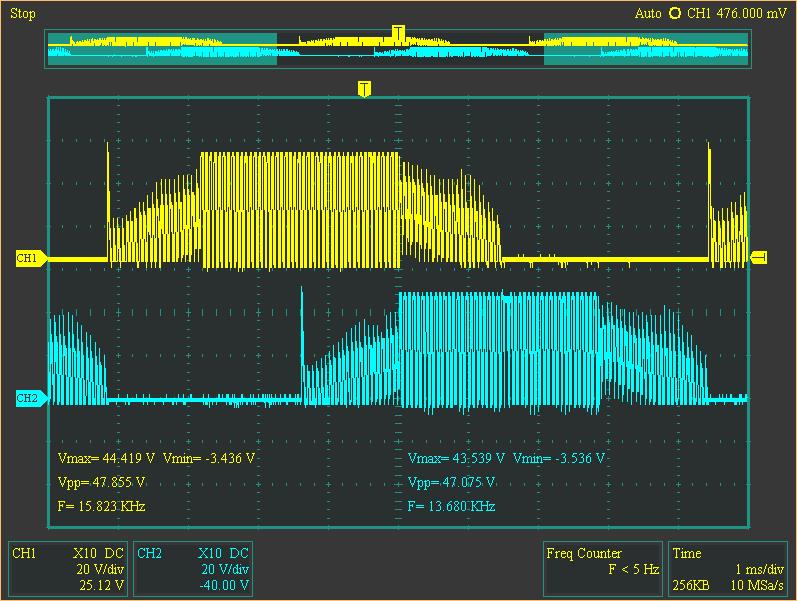Click the CH1 channel marker on left edge

tap(27, 259)
